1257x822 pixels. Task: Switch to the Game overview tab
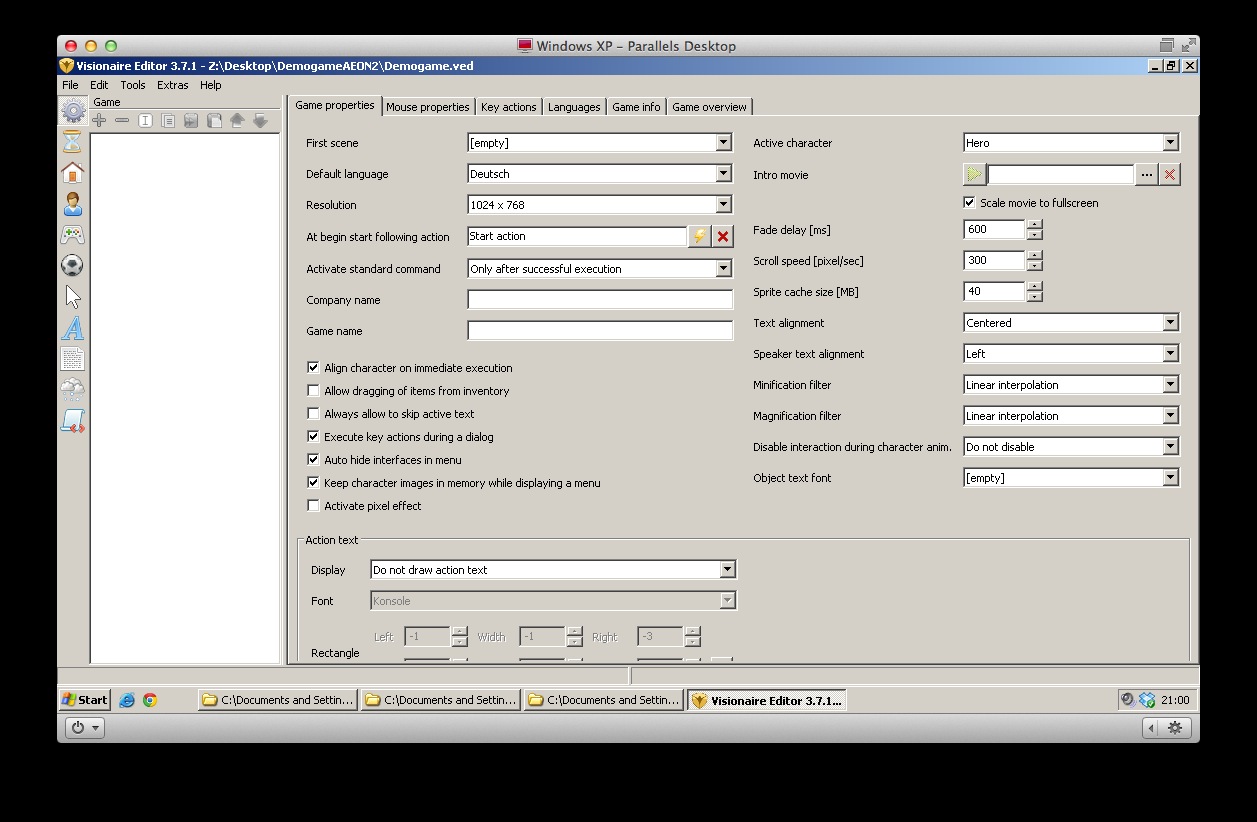click(x=709, y=107)
